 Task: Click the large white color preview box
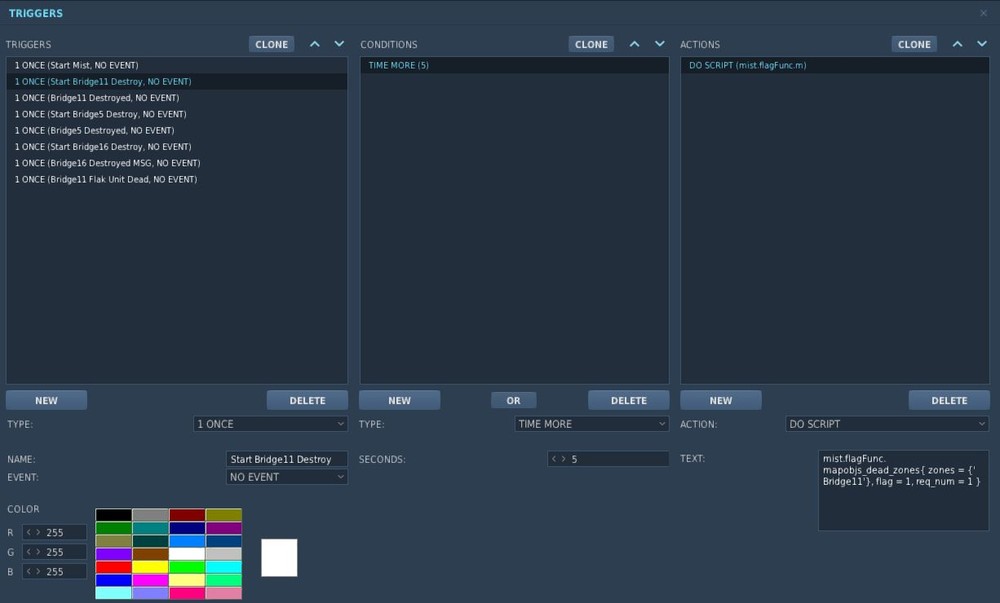(279, 558)
